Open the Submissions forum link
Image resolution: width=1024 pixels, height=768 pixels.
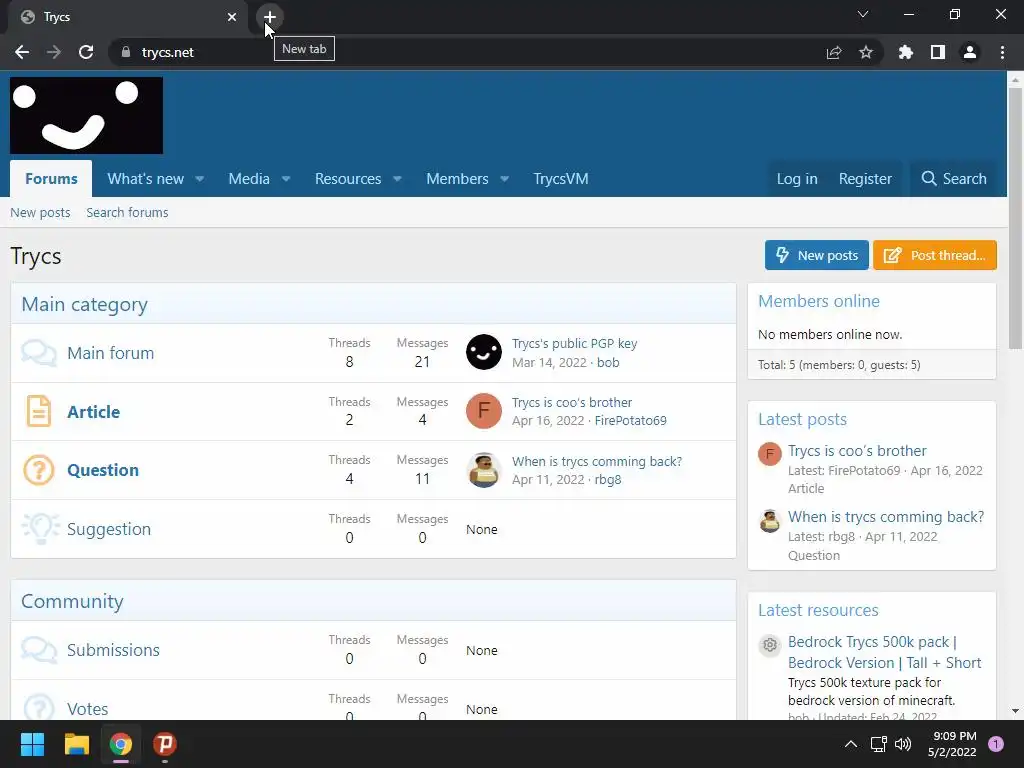point(114,650)
